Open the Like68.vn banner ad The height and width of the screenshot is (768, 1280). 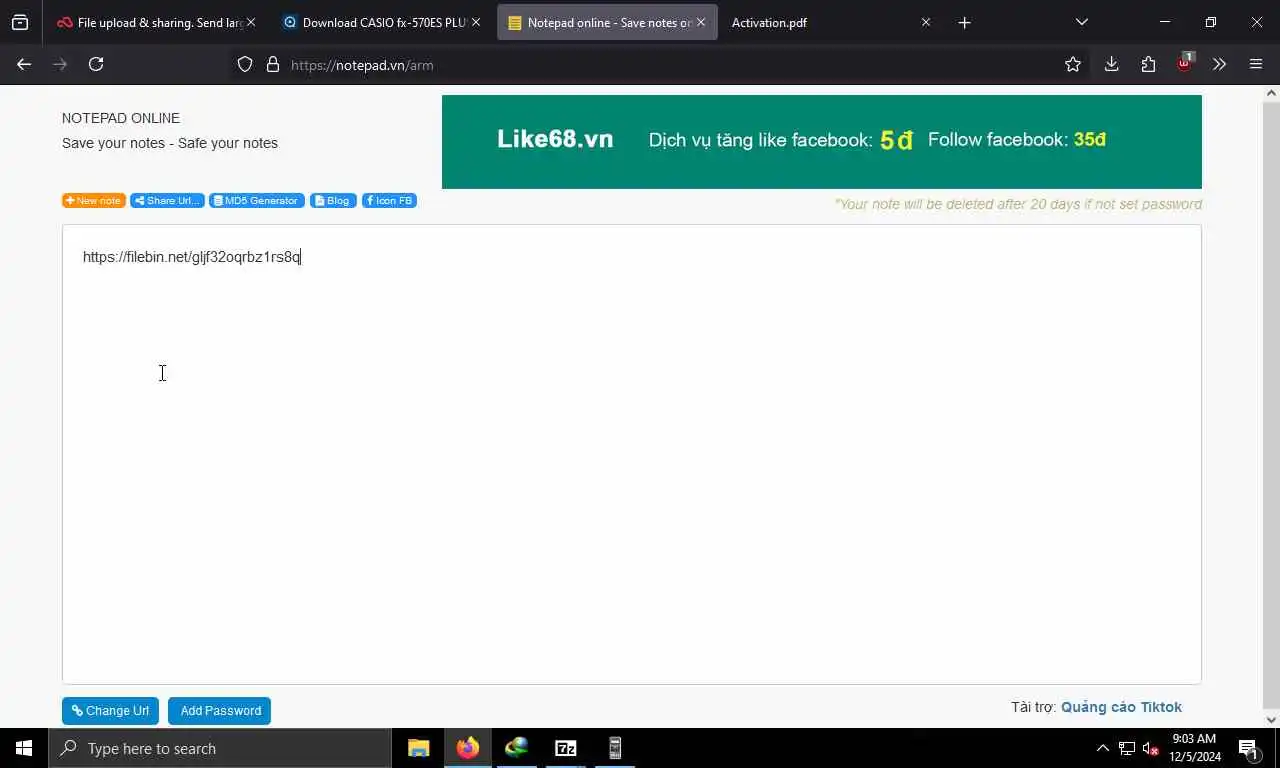pyautogui.click(x=821, y=142)
